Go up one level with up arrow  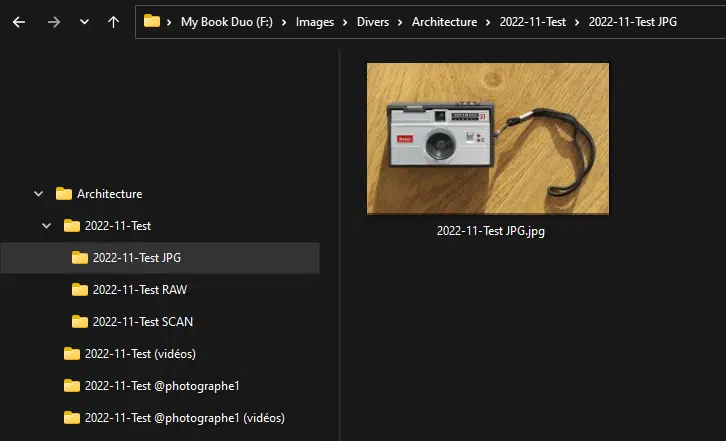[x=113, y=22]
